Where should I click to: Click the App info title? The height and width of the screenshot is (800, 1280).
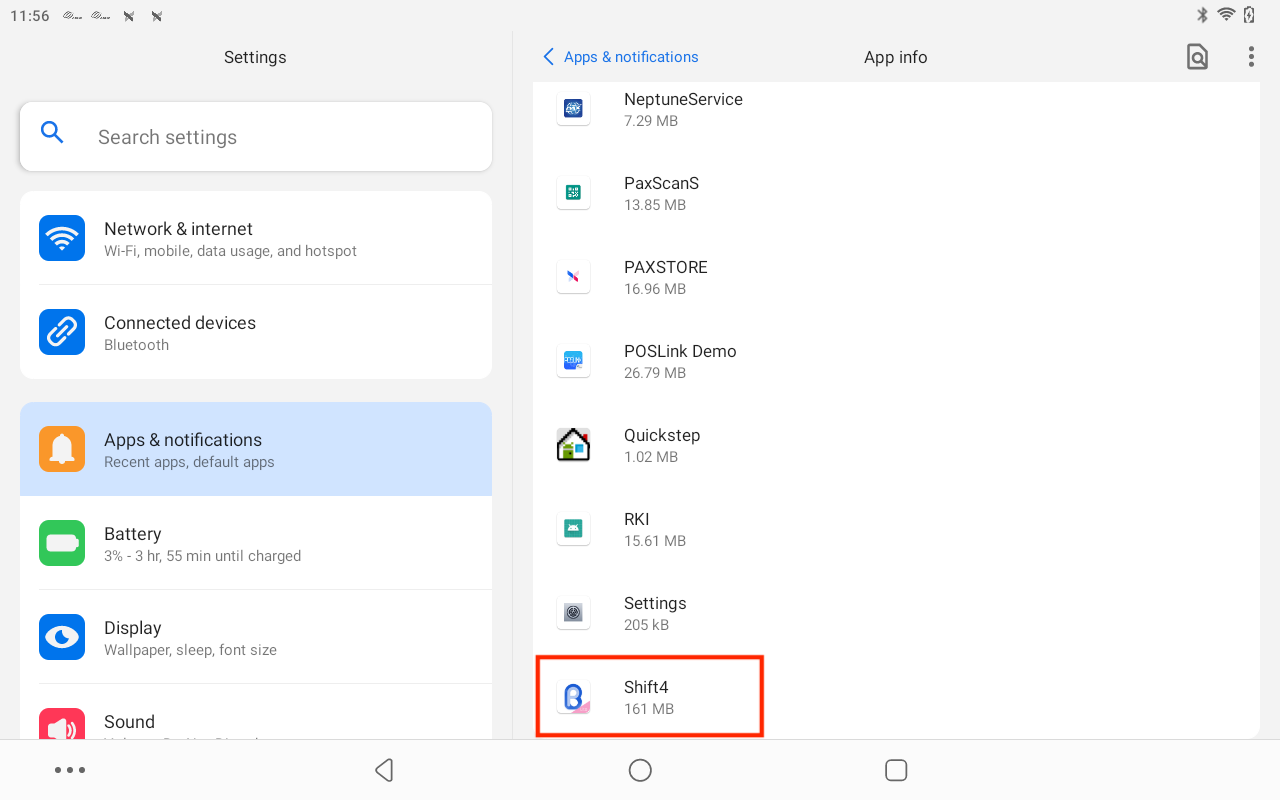coord(896,57)
